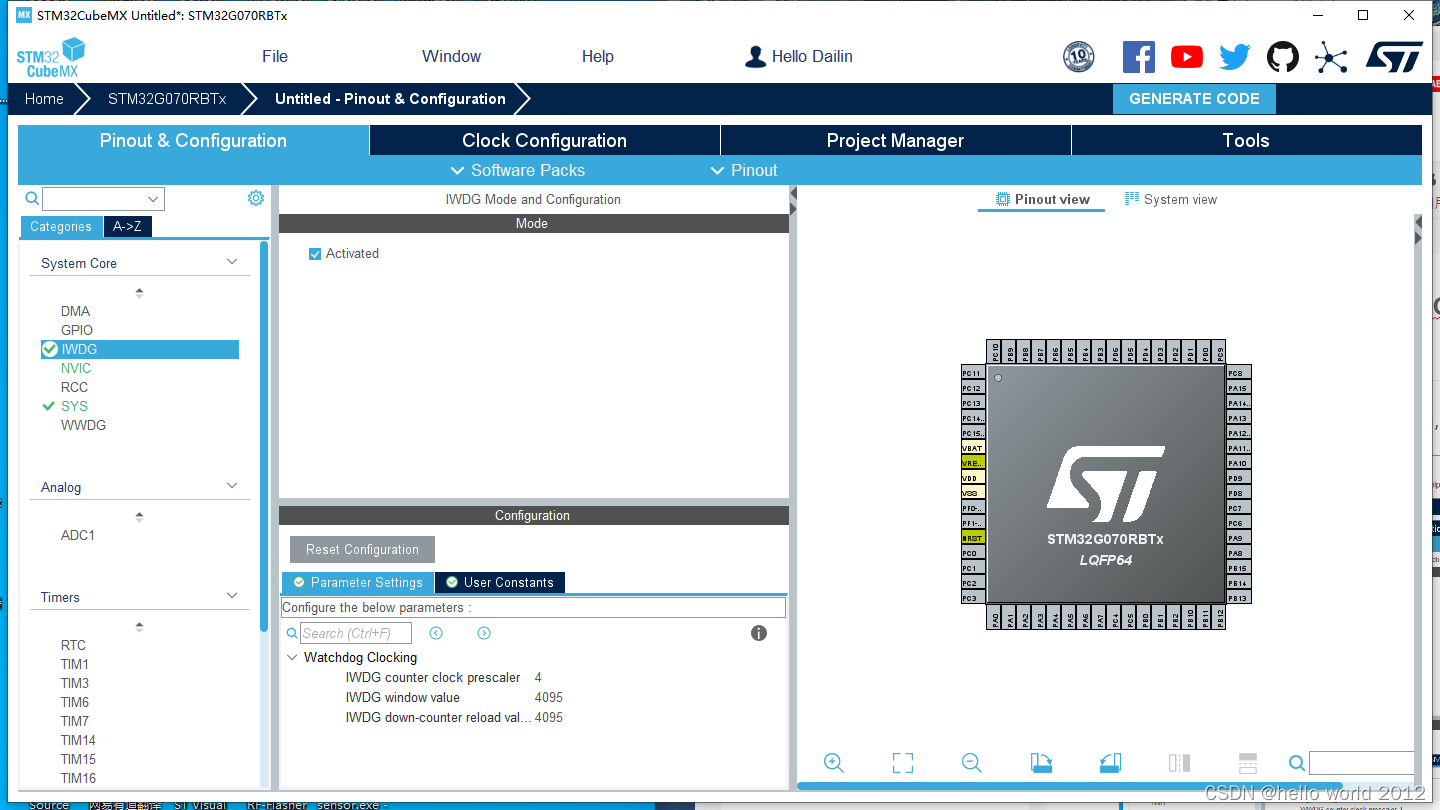Rotate the chip counter-clockwise

pyautogui.click(x=1110, y=763)
